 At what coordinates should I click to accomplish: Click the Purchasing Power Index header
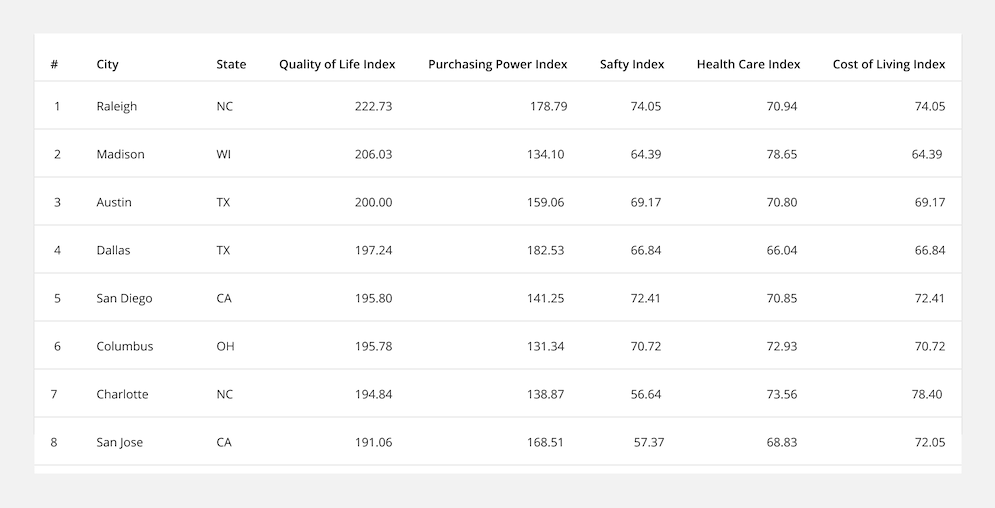[498, 64]
